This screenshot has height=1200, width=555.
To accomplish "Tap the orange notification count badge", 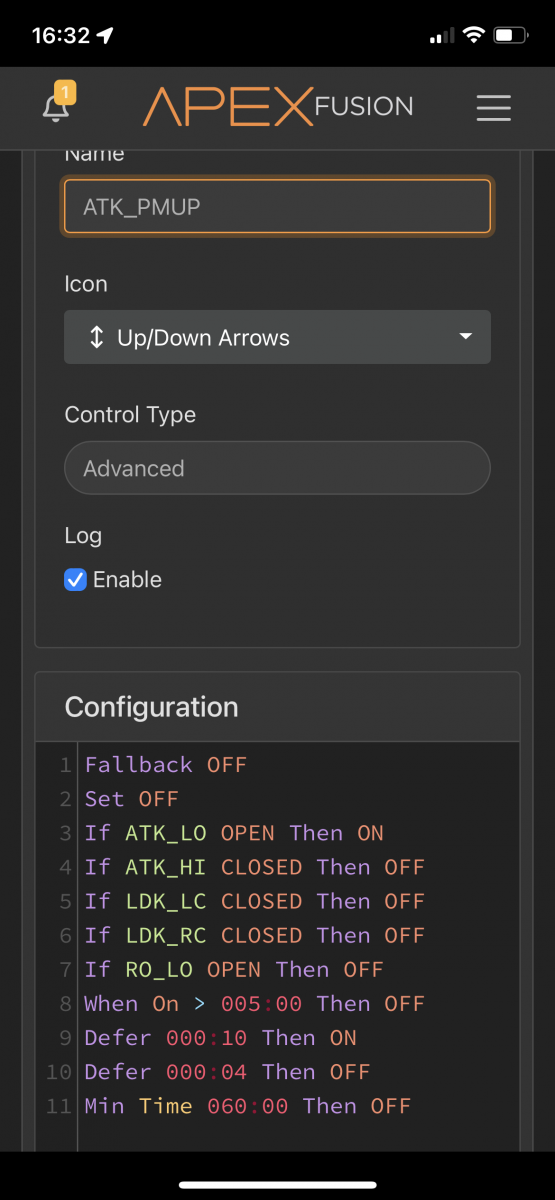I will pyautogui.click(x=65, y=93).
